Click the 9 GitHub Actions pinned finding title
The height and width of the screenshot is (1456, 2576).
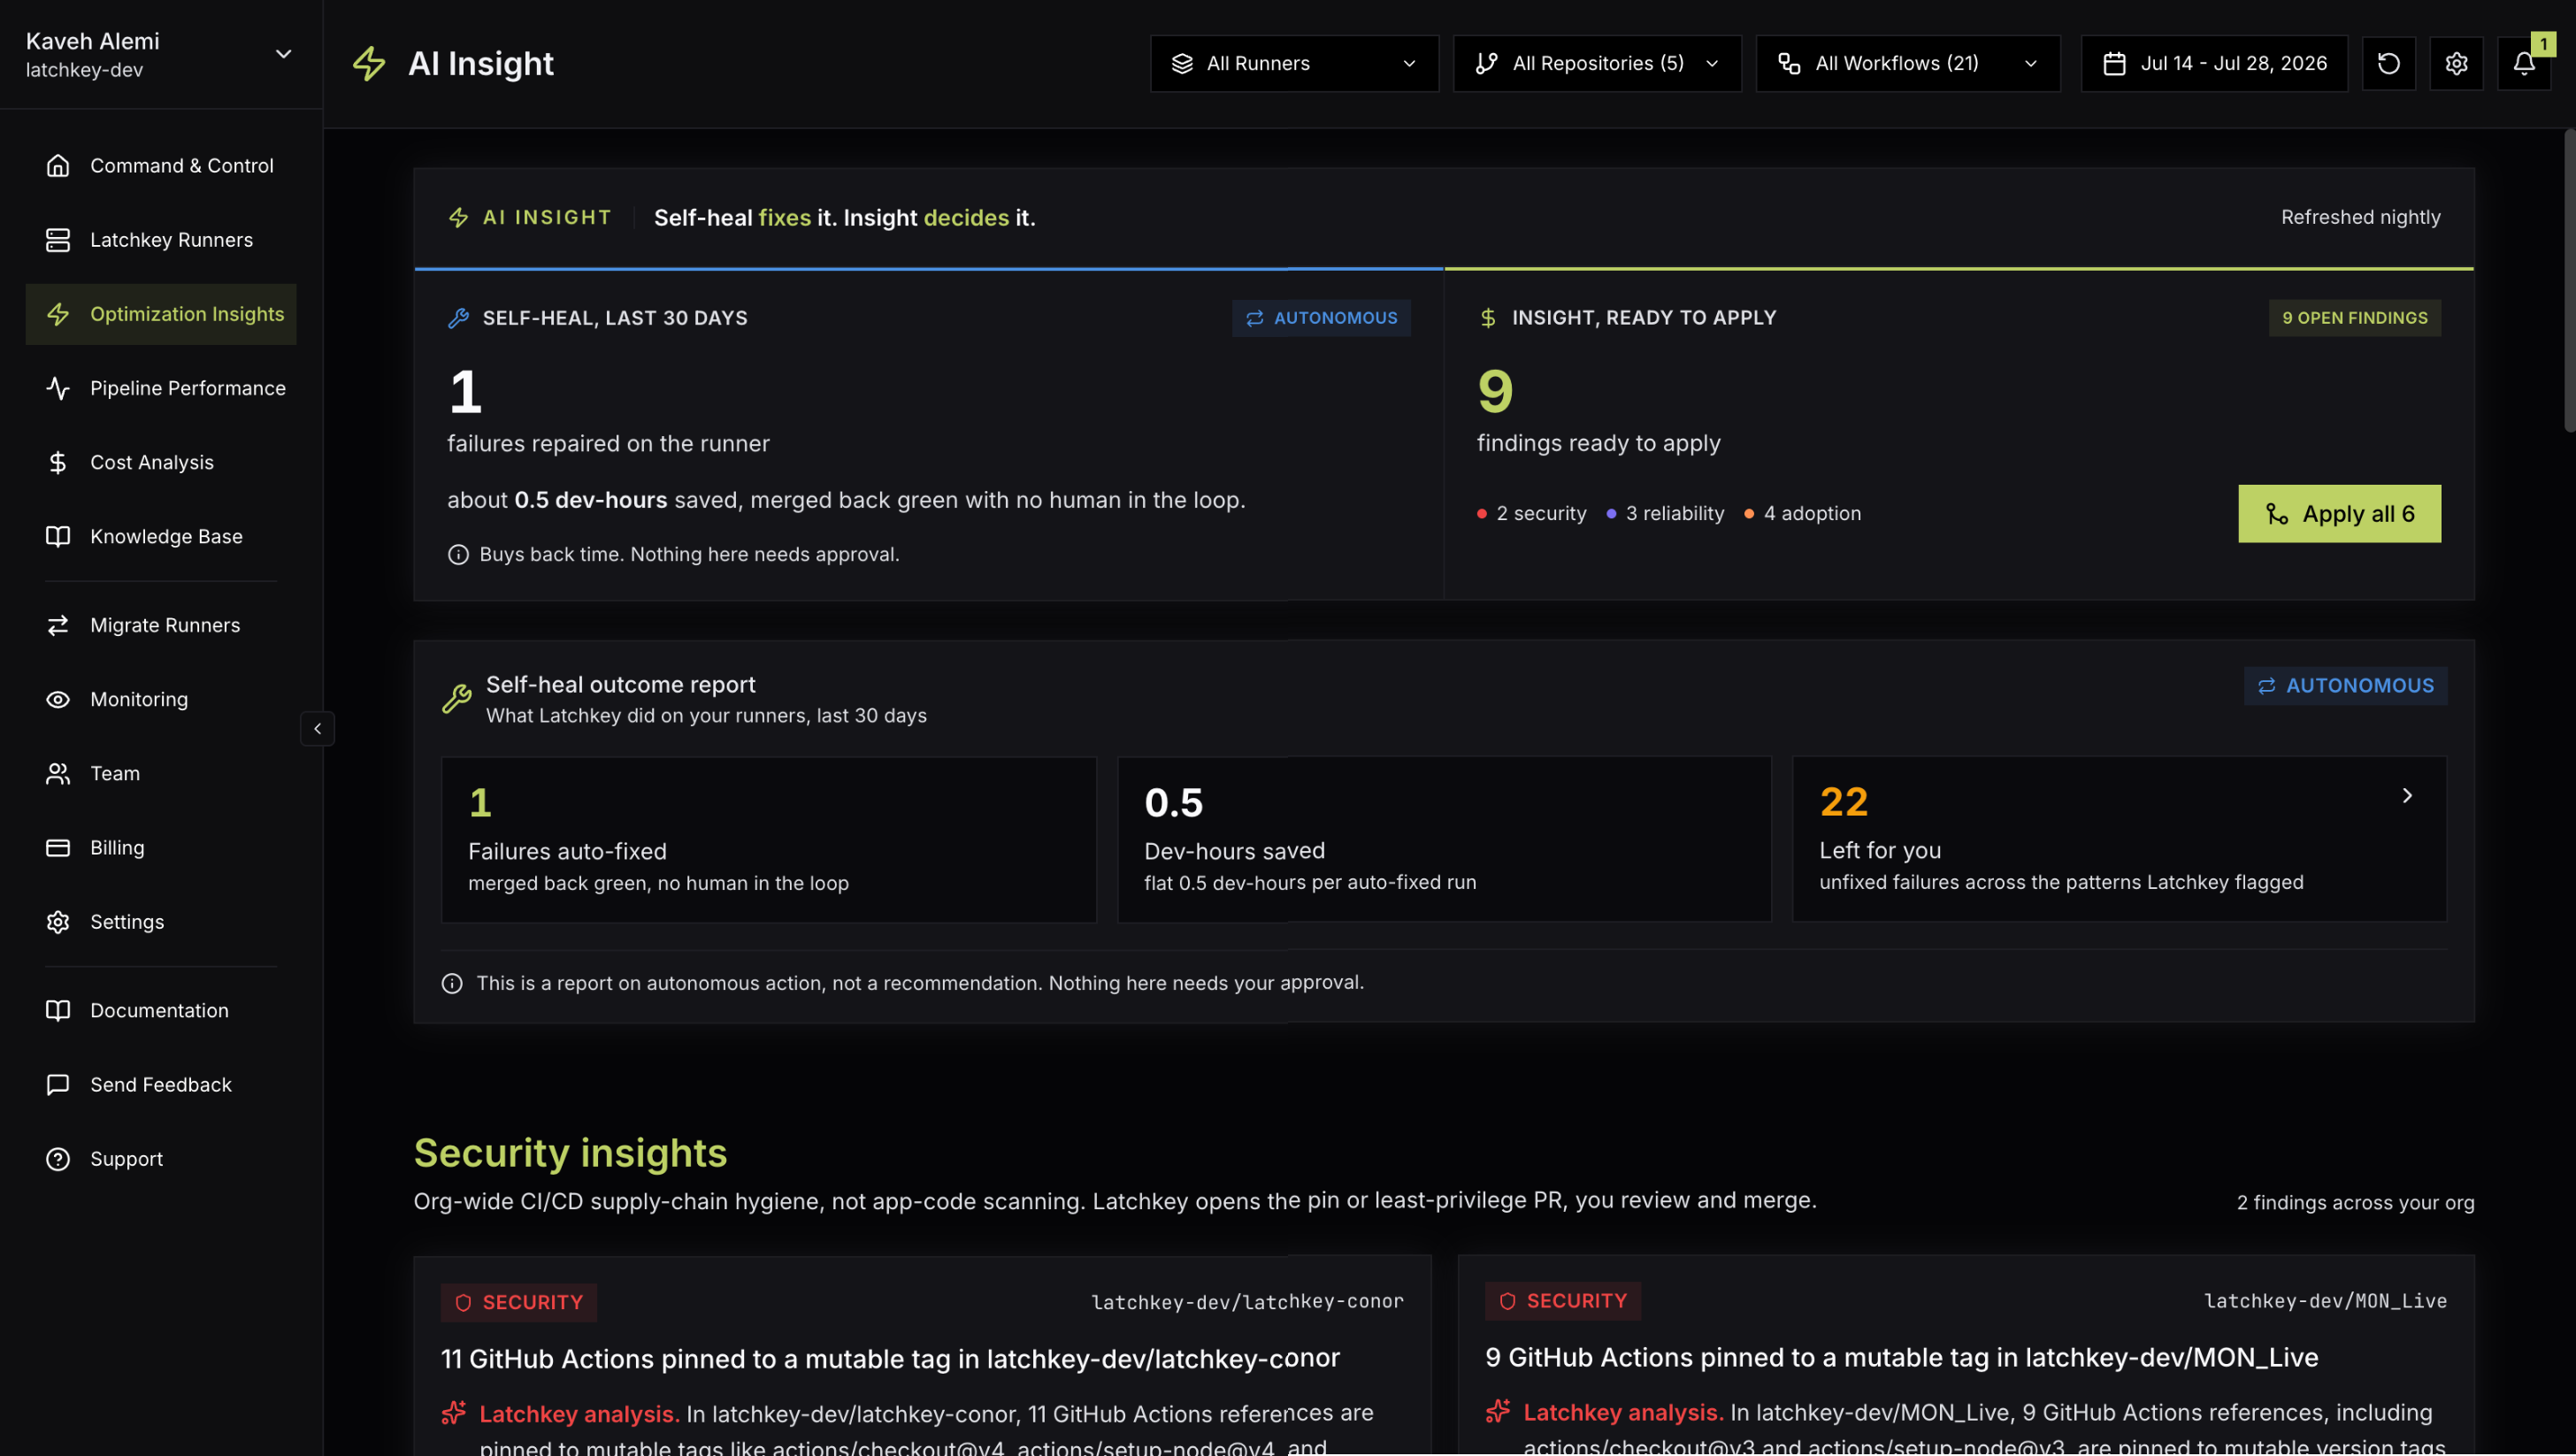(1901, 1357)
